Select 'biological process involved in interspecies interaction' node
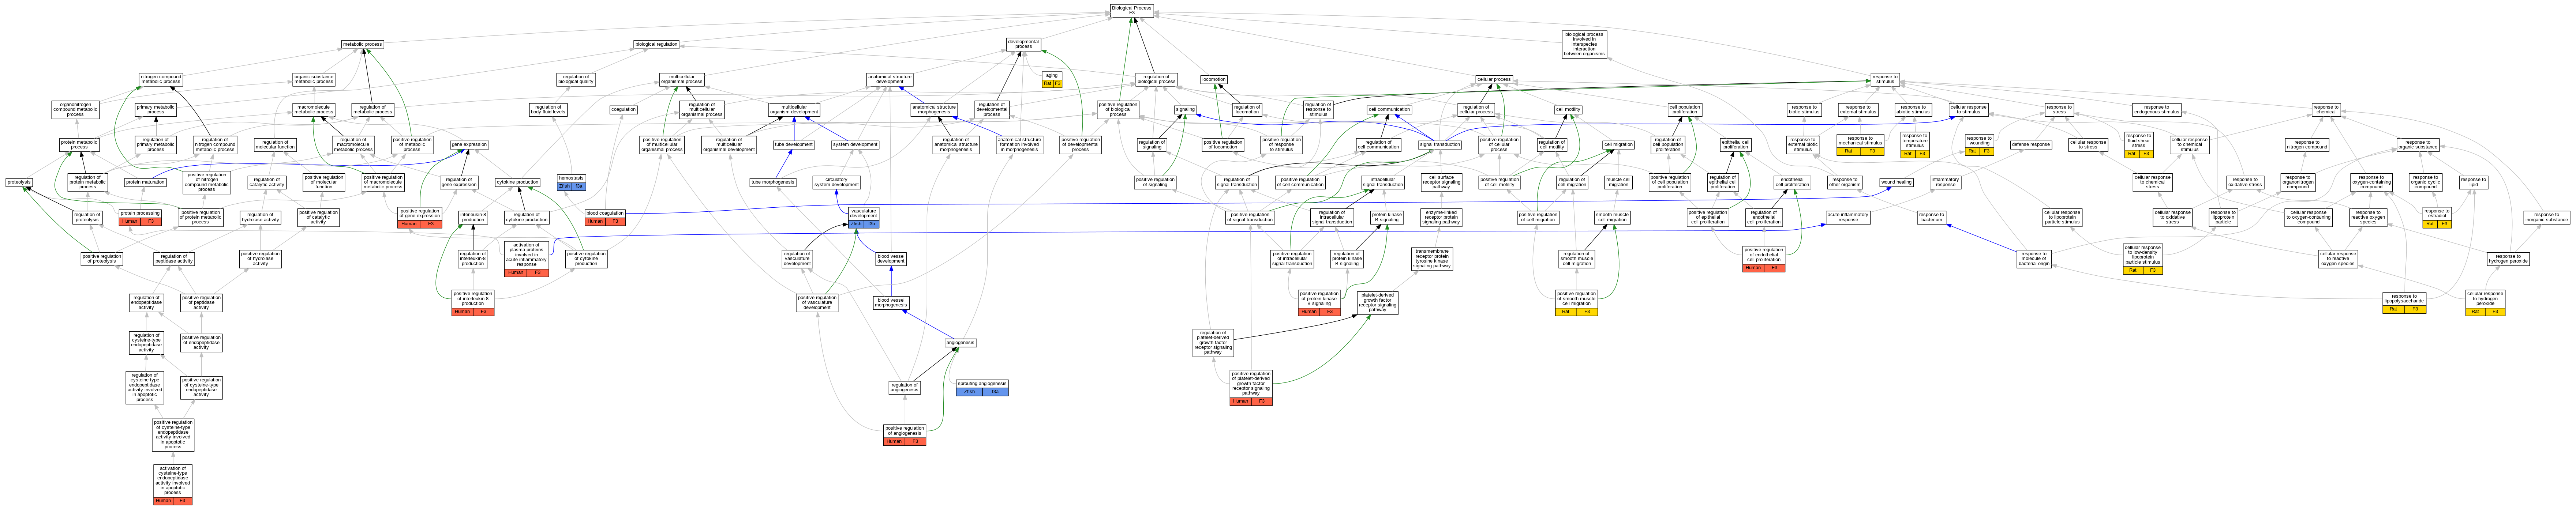Screen dimensions: 2576x509 (x=1584, y=44)
